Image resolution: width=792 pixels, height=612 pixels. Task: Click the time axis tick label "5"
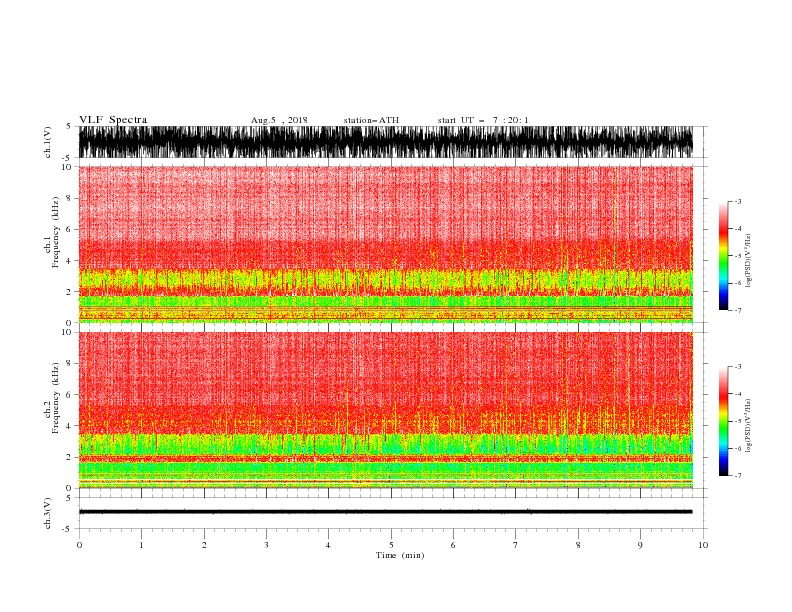tap(391, 545)
